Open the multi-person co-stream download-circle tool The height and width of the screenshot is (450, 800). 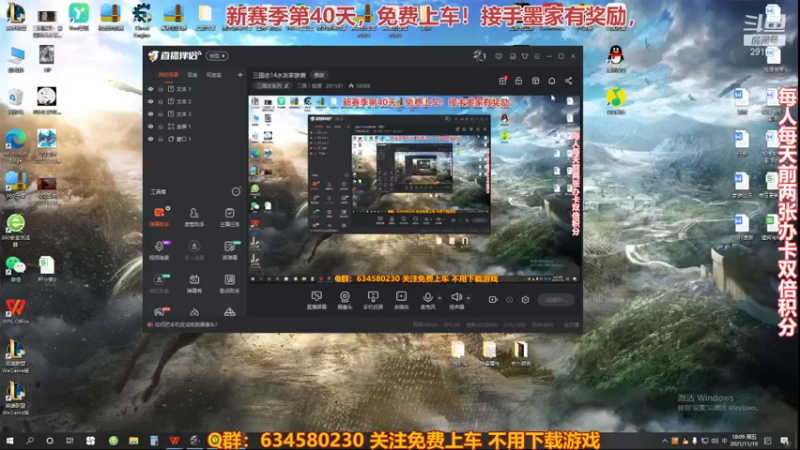[x=194, y=250]
